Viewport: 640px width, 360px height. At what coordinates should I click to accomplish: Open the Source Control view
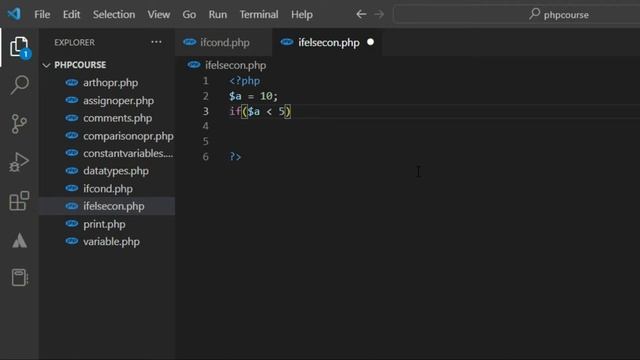19,124
